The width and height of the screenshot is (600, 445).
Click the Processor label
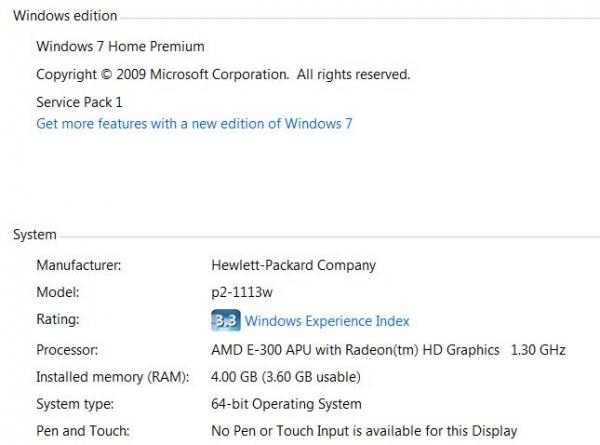pyautogui.click(x=69, y=349)
